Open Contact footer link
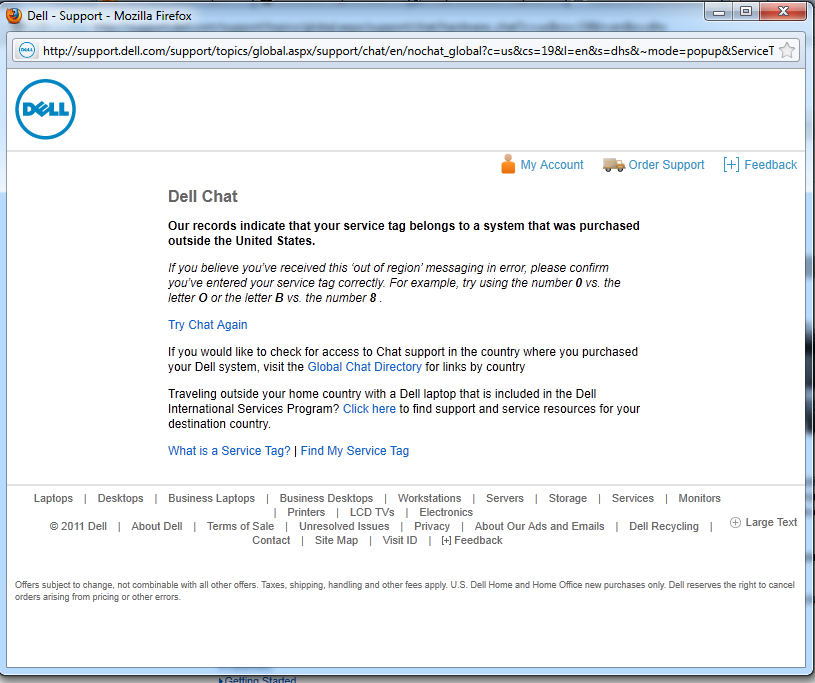 click(x=271, y=540)
